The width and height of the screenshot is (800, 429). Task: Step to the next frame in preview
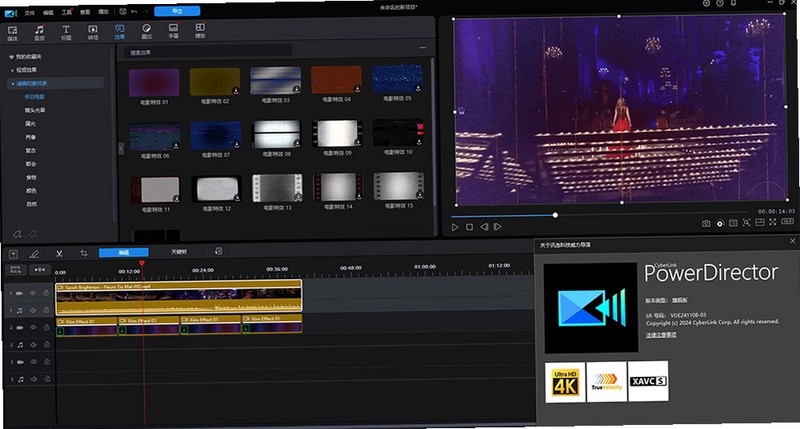[x=498, y=226]
